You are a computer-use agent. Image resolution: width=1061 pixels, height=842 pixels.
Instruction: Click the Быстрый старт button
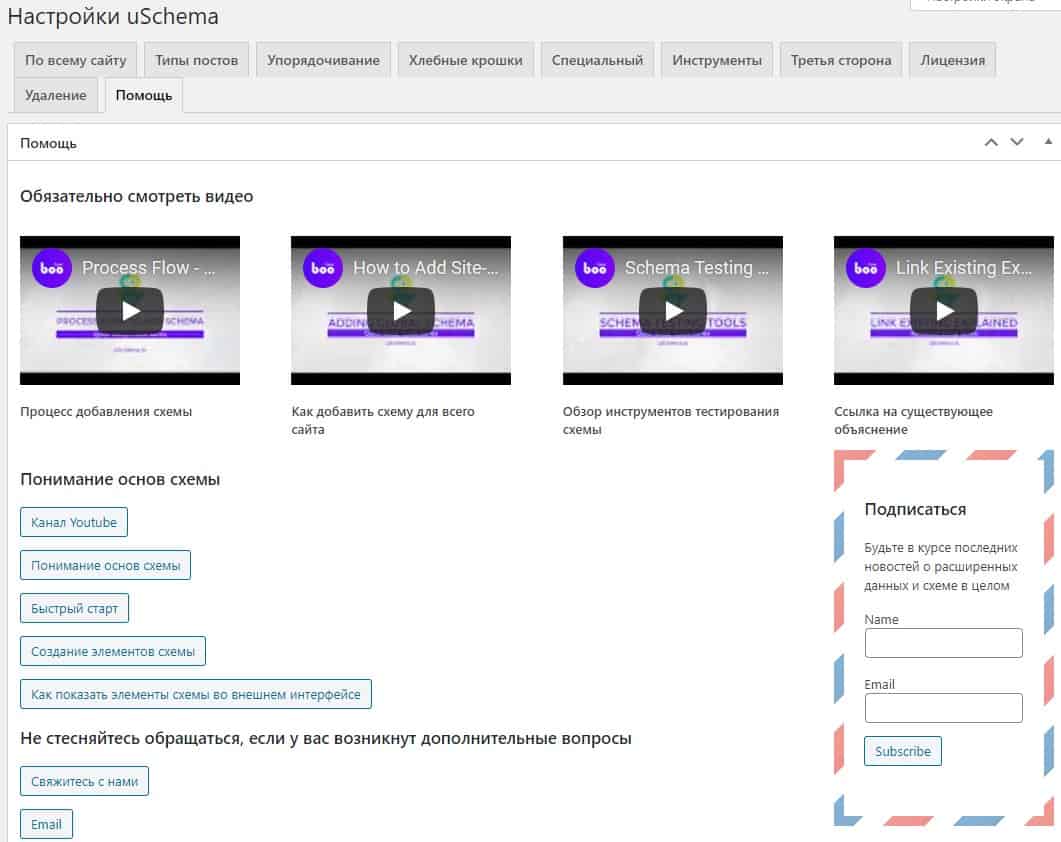coord(74,608)
